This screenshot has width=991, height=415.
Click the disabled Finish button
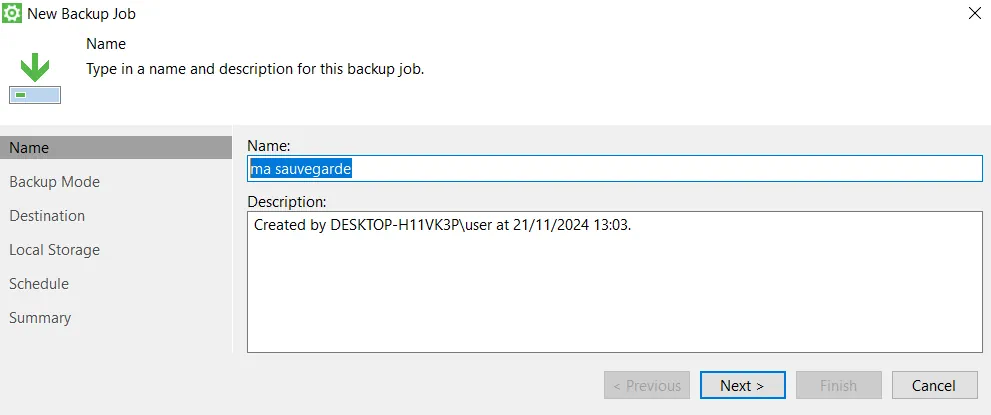[839, 385]
